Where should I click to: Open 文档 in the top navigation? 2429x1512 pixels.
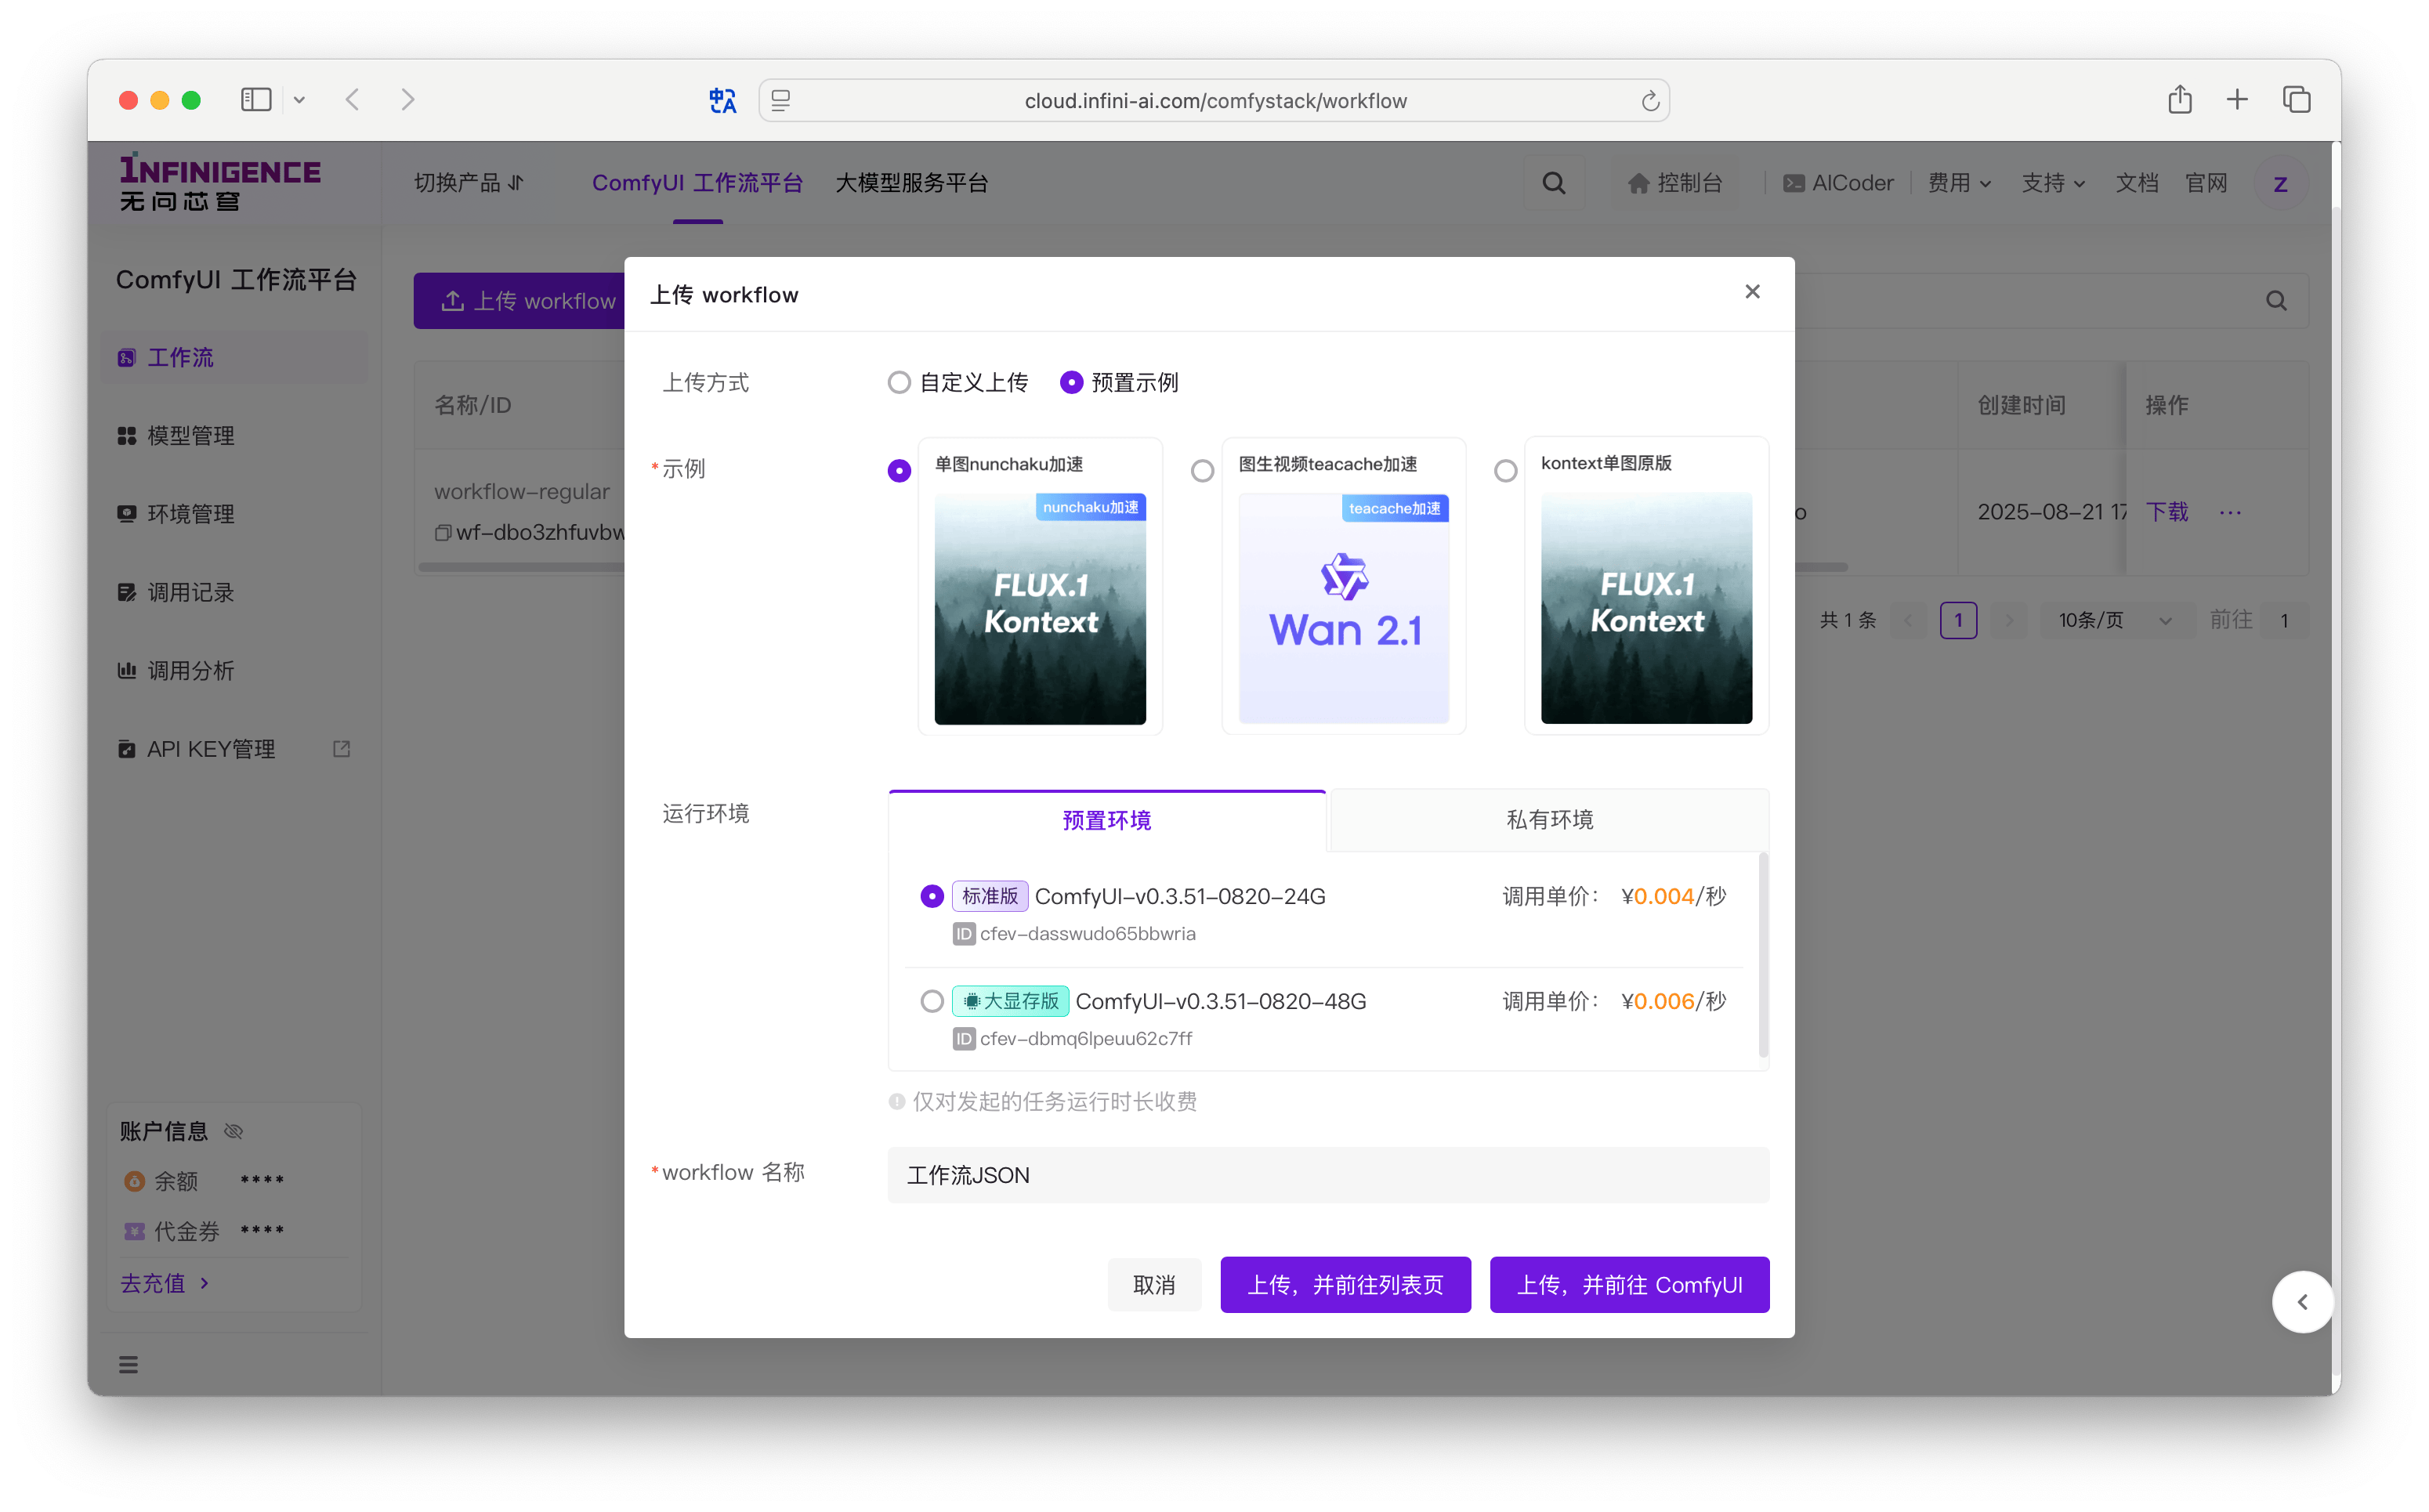[x=2136, y=183]
